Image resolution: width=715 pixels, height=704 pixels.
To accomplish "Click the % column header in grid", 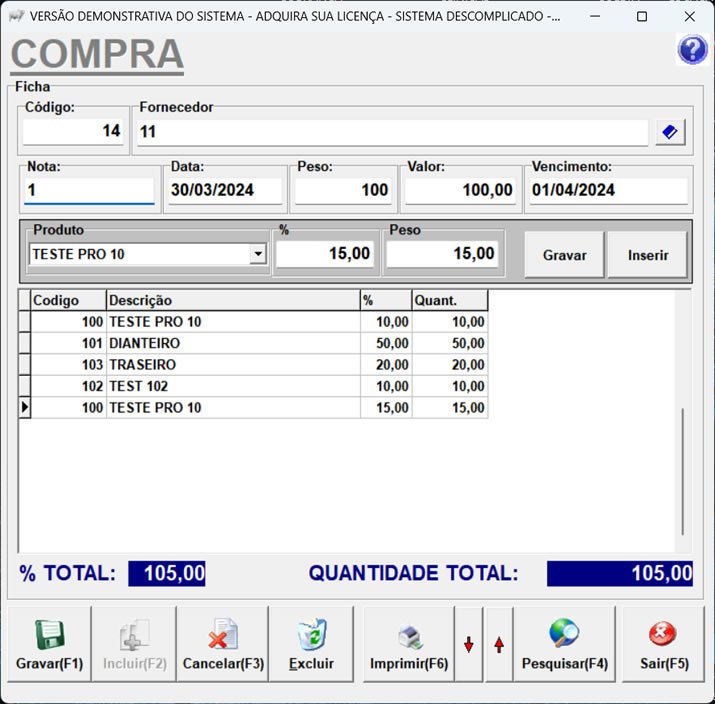I will [386, 300].
